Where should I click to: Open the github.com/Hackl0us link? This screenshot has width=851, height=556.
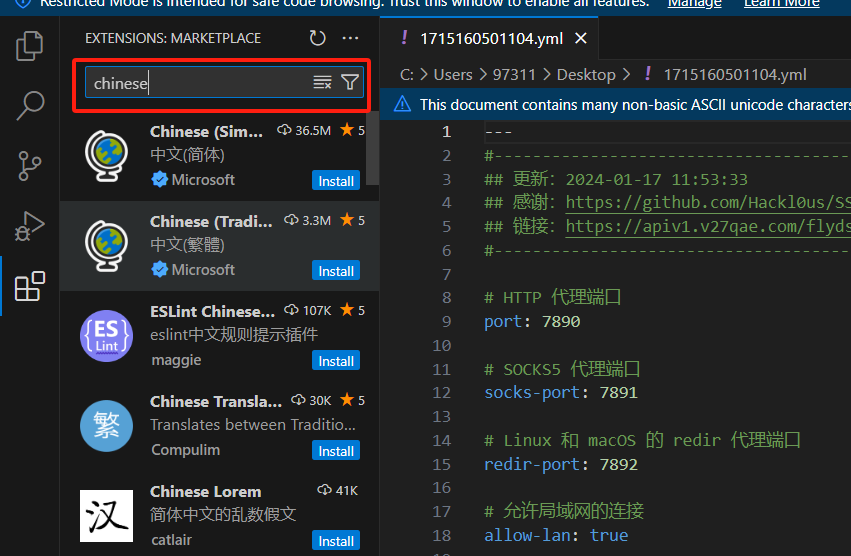(708, 203)
